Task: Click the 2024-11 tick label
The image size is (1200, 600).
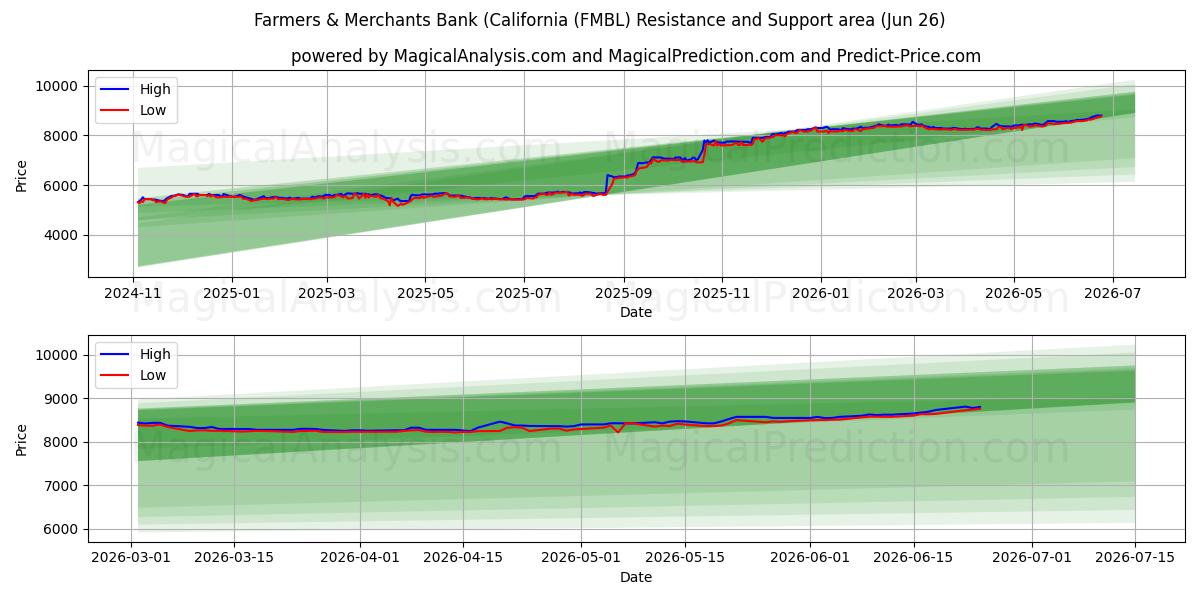Action: [x=134, y=293]
